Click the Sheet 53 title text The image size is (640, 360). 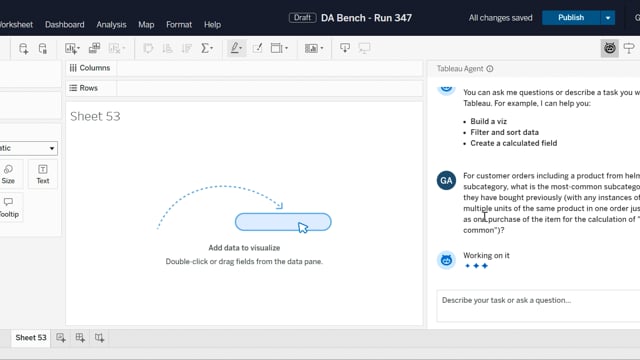(95, 116)
